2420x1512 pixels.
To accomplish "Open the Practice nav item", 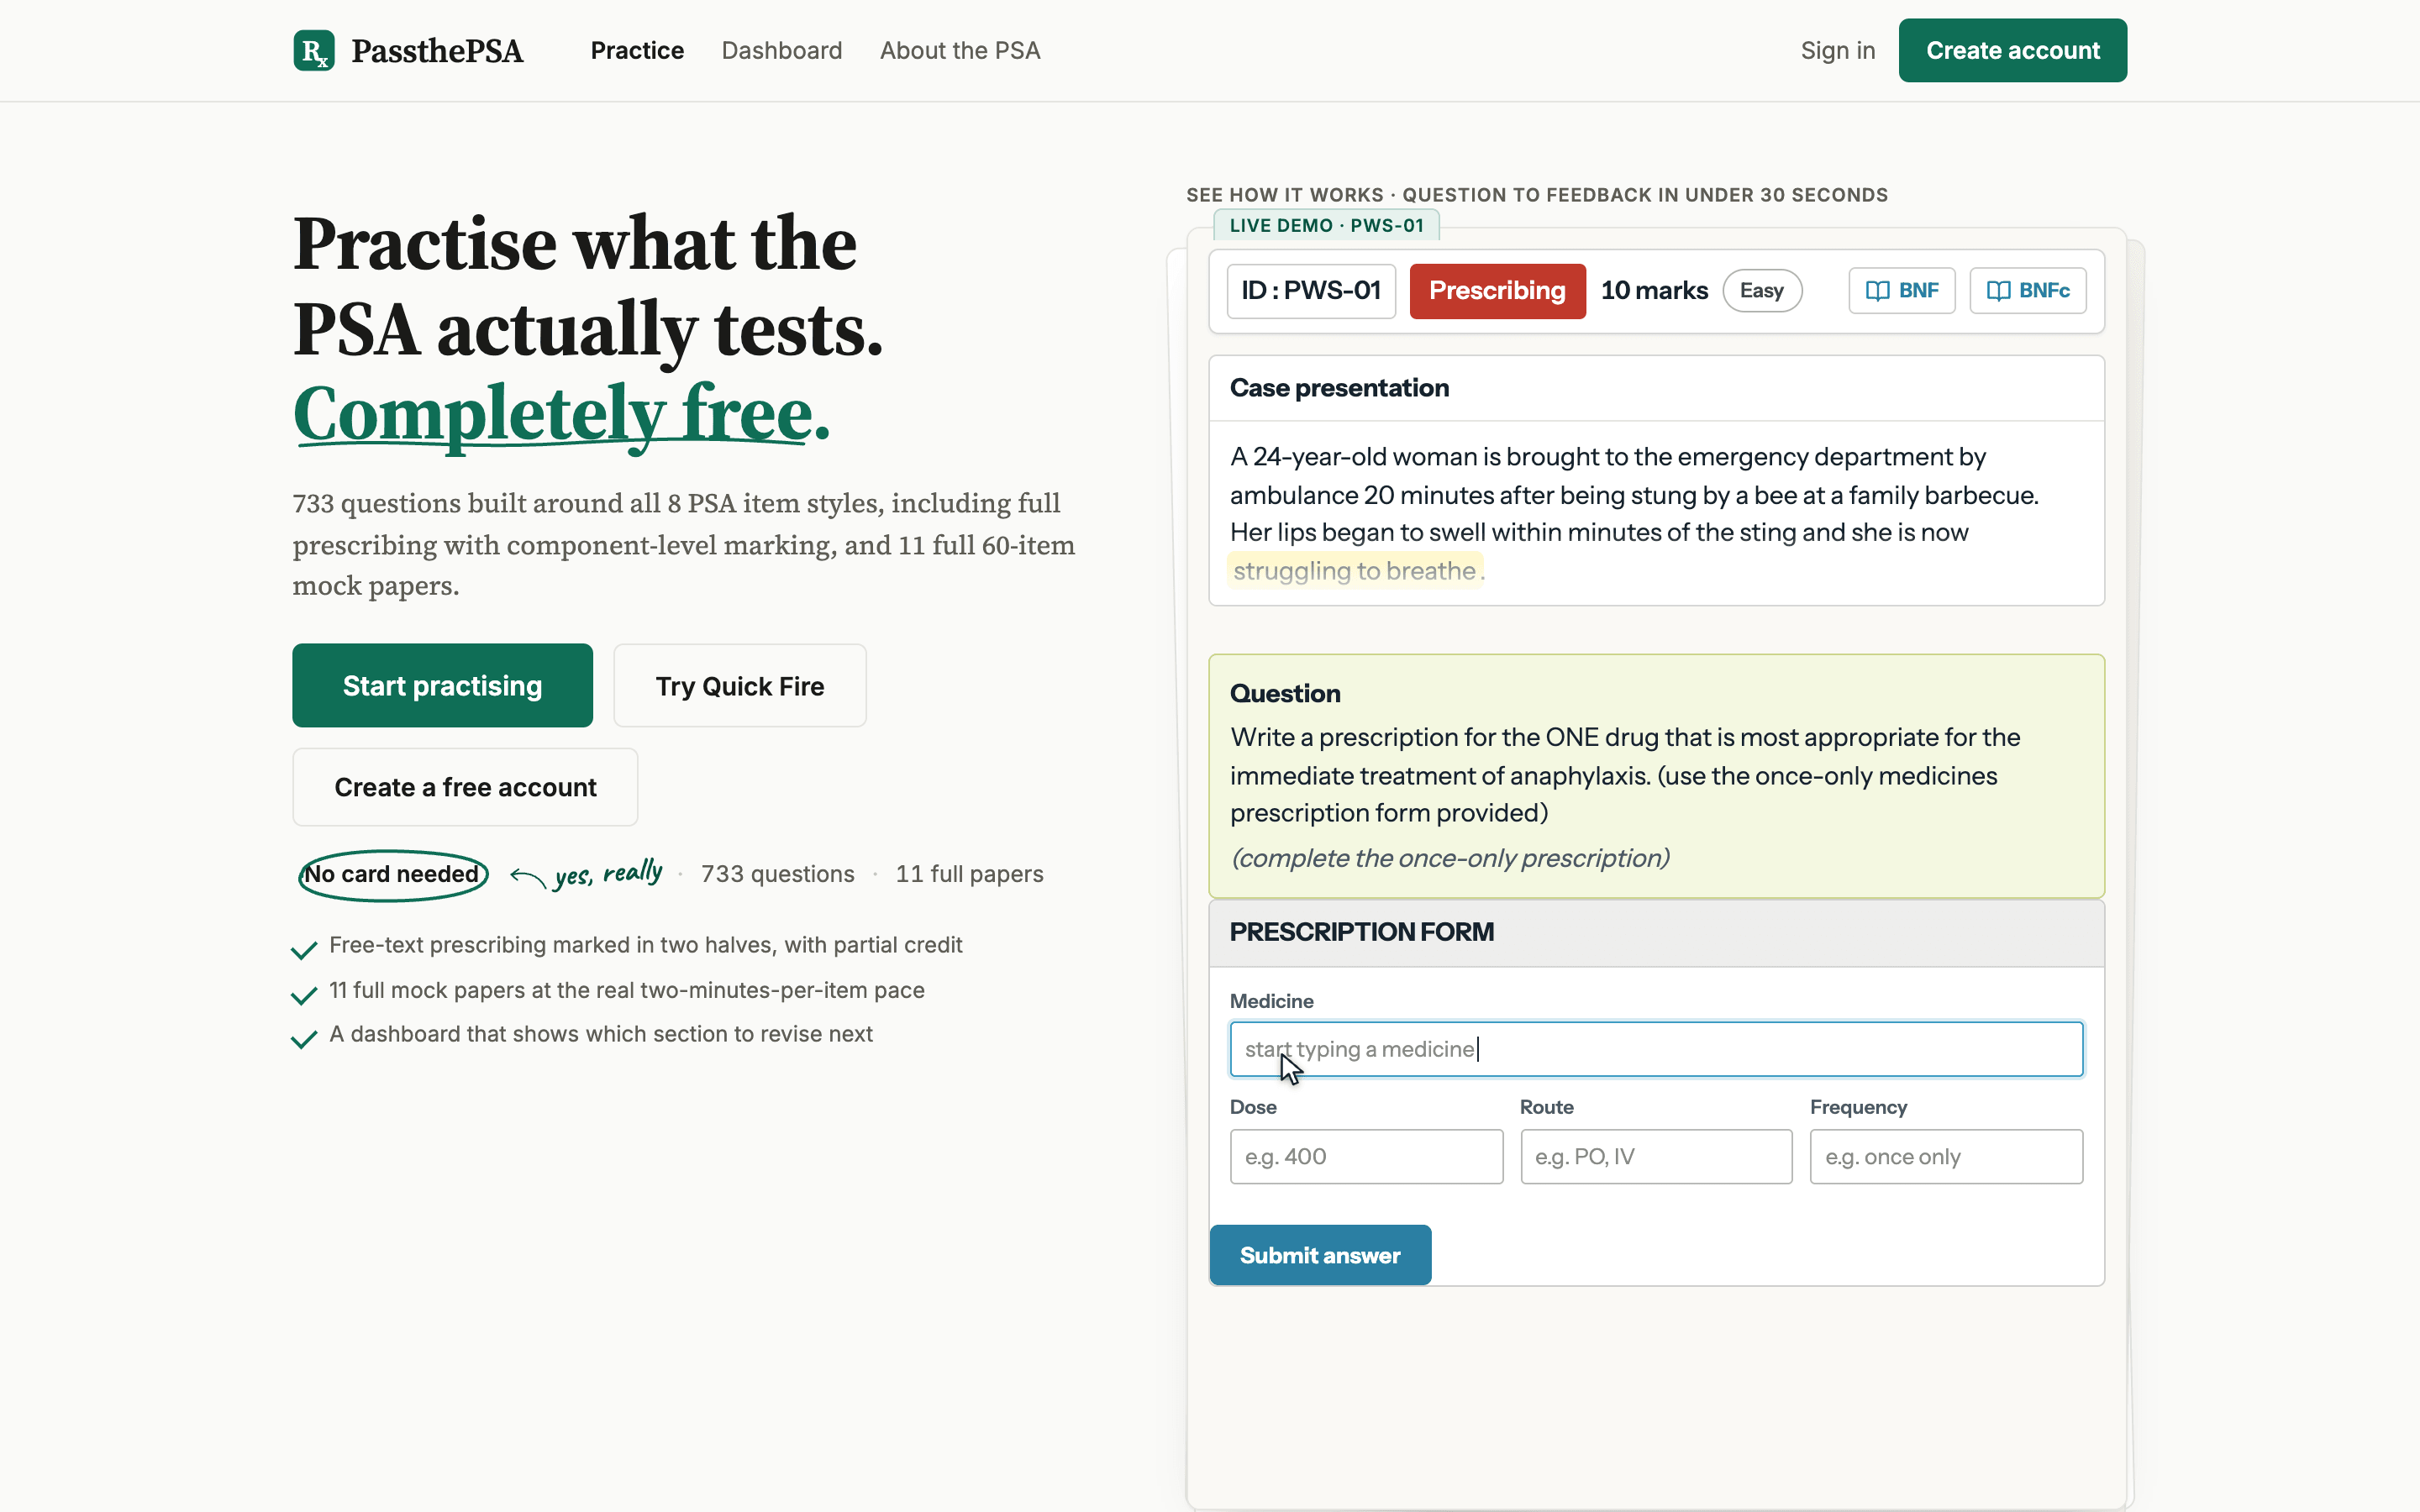I will (637, 50).
